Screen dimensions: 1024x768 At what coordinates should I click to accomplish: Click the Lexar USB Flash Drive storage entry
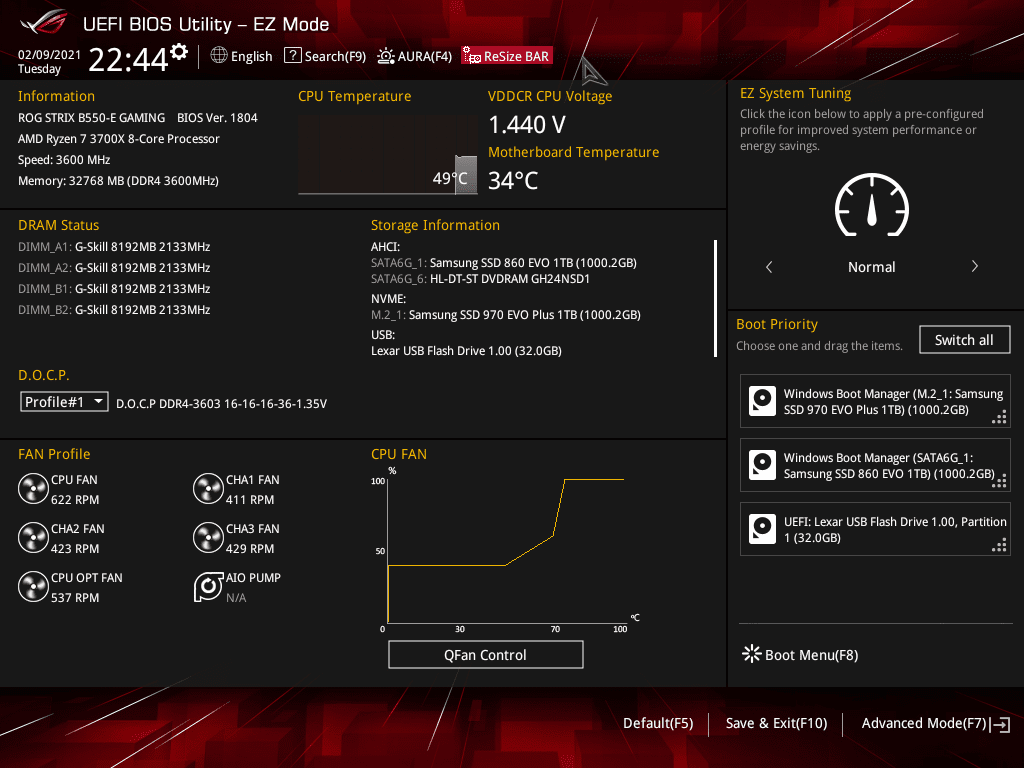[x=466, y=351]
